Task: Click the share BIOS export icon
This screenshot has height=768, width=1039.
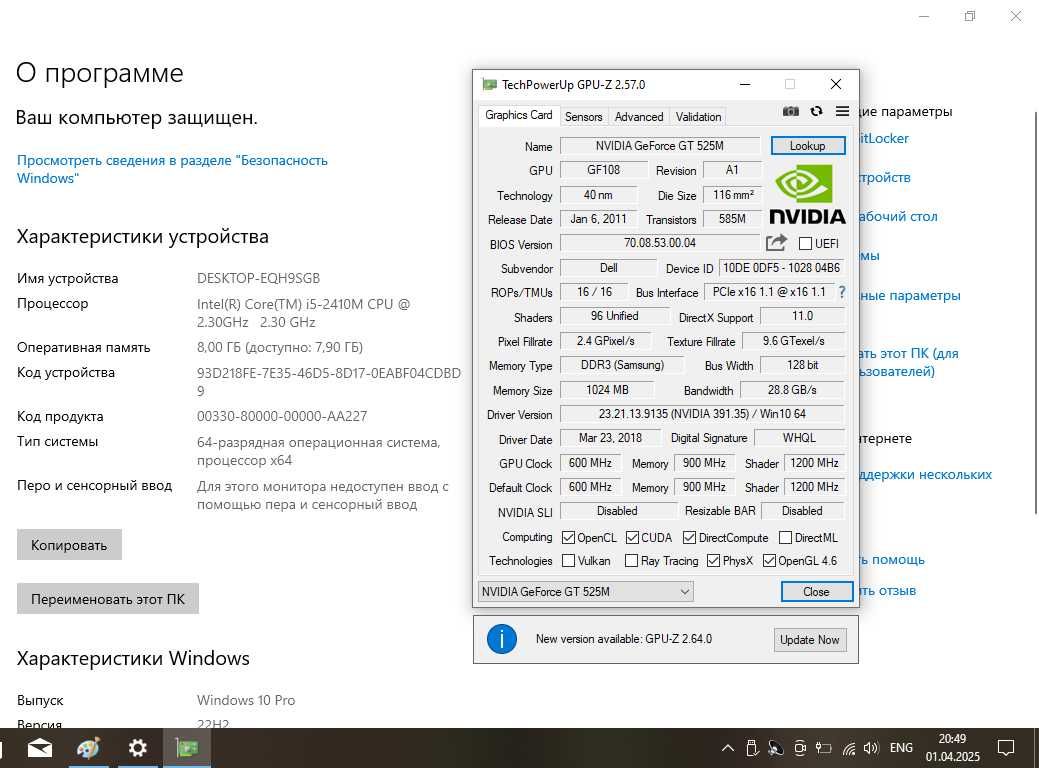Action: [776, 243]
